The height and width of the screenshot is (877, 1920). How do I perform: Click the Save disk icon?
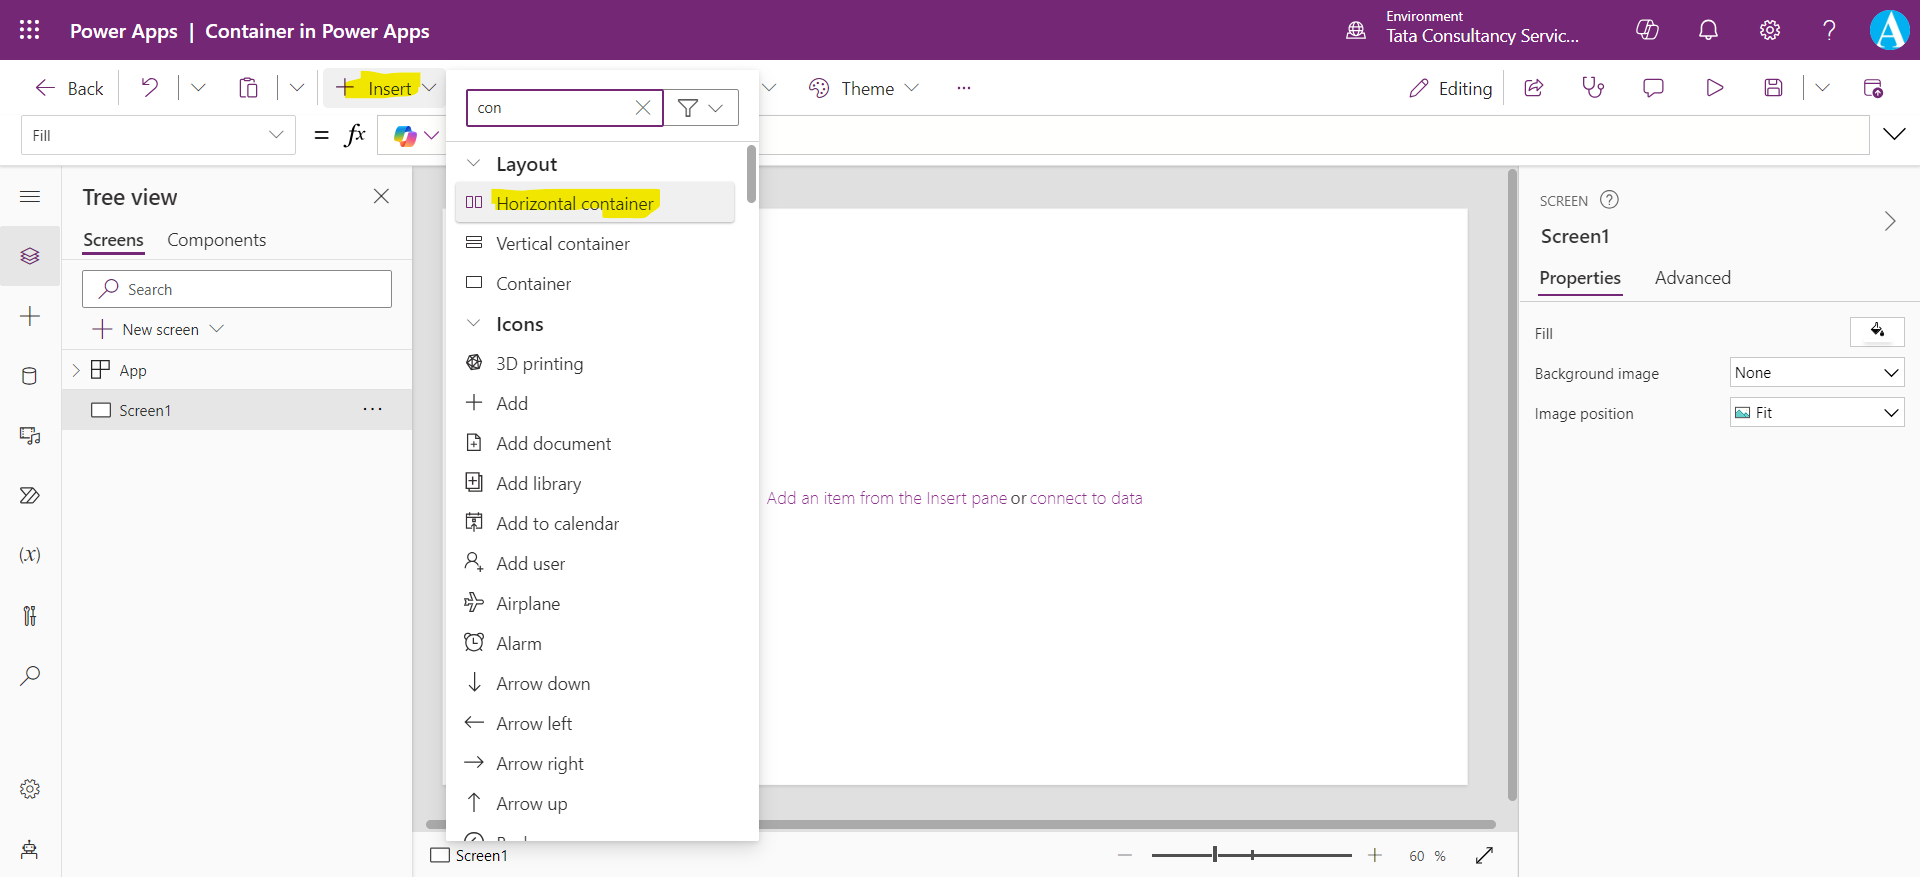click(x=1773, y=88)
